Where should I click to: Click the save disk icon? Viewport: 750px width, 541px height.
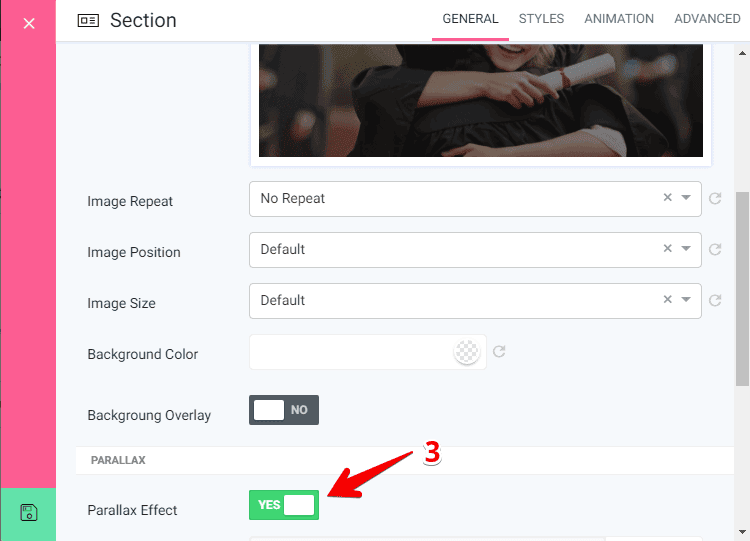pos(28,513)
